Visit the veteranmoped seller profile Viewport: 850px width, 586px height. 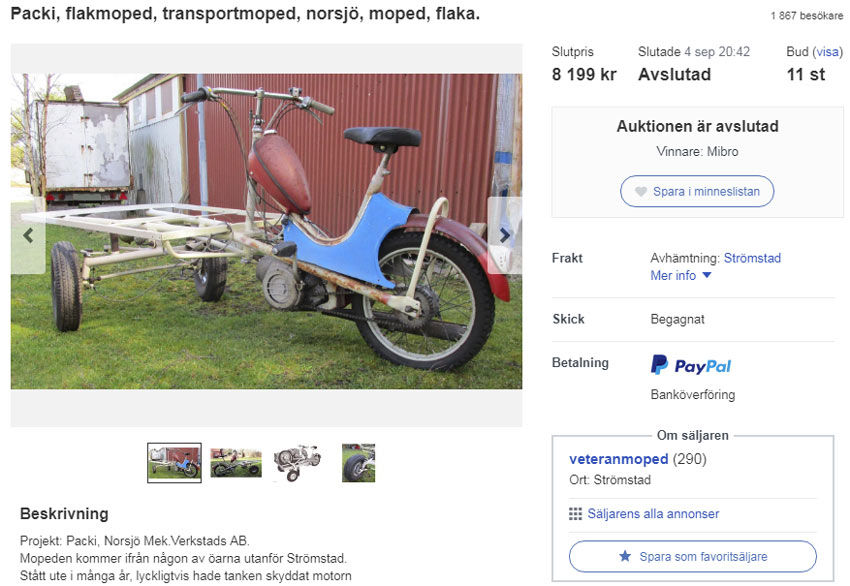click(619, 459)
